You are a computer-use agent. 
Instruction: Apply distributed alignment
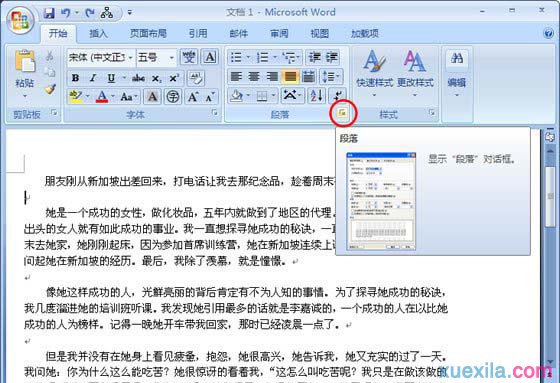coord(309,76)
